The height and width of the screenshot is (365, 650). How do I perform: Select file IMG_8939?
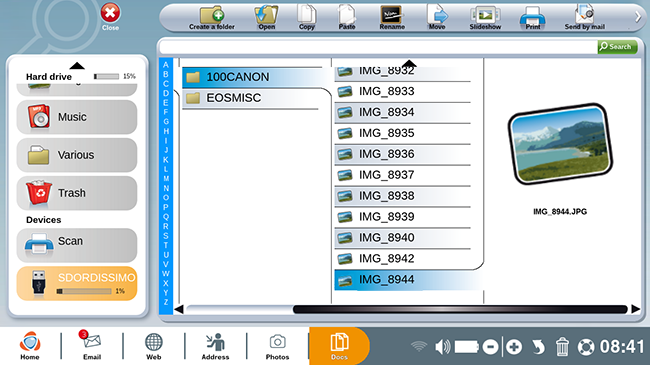click(403, 217)
